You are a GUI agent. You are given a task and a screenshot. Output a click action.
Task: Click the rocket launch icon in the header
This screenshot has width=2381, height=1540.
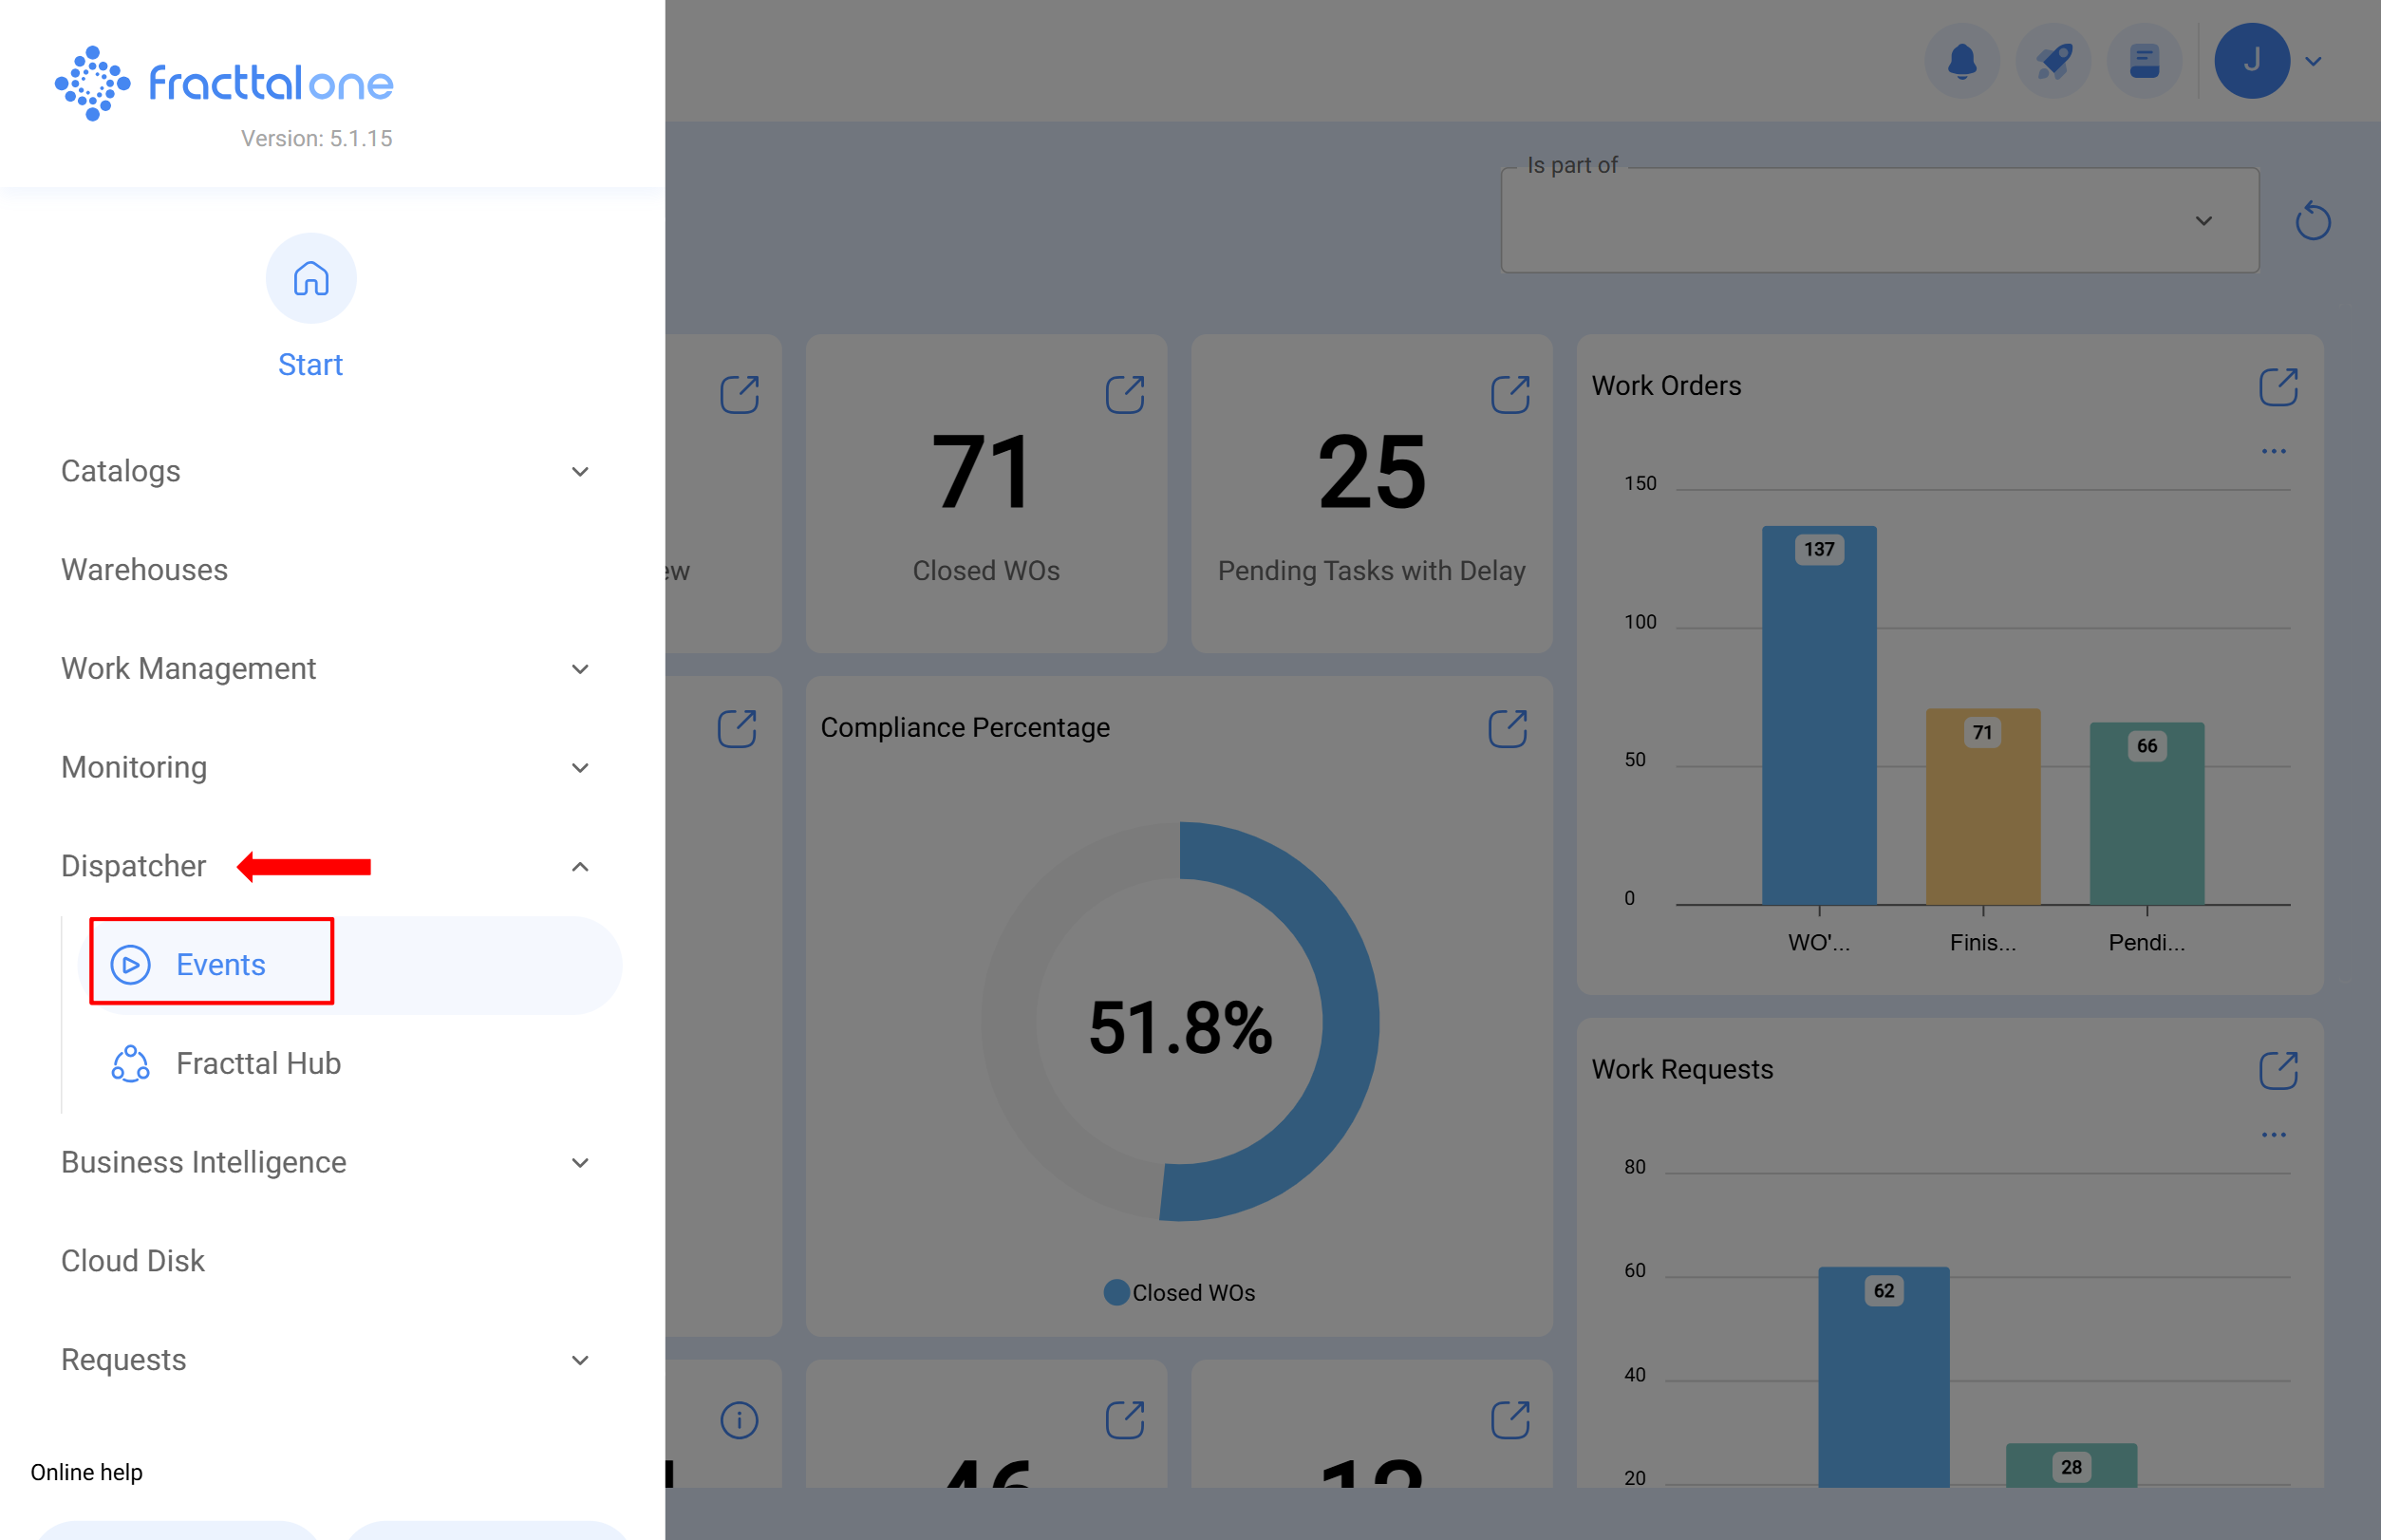pyautogui.click(x=2053, y=61)
